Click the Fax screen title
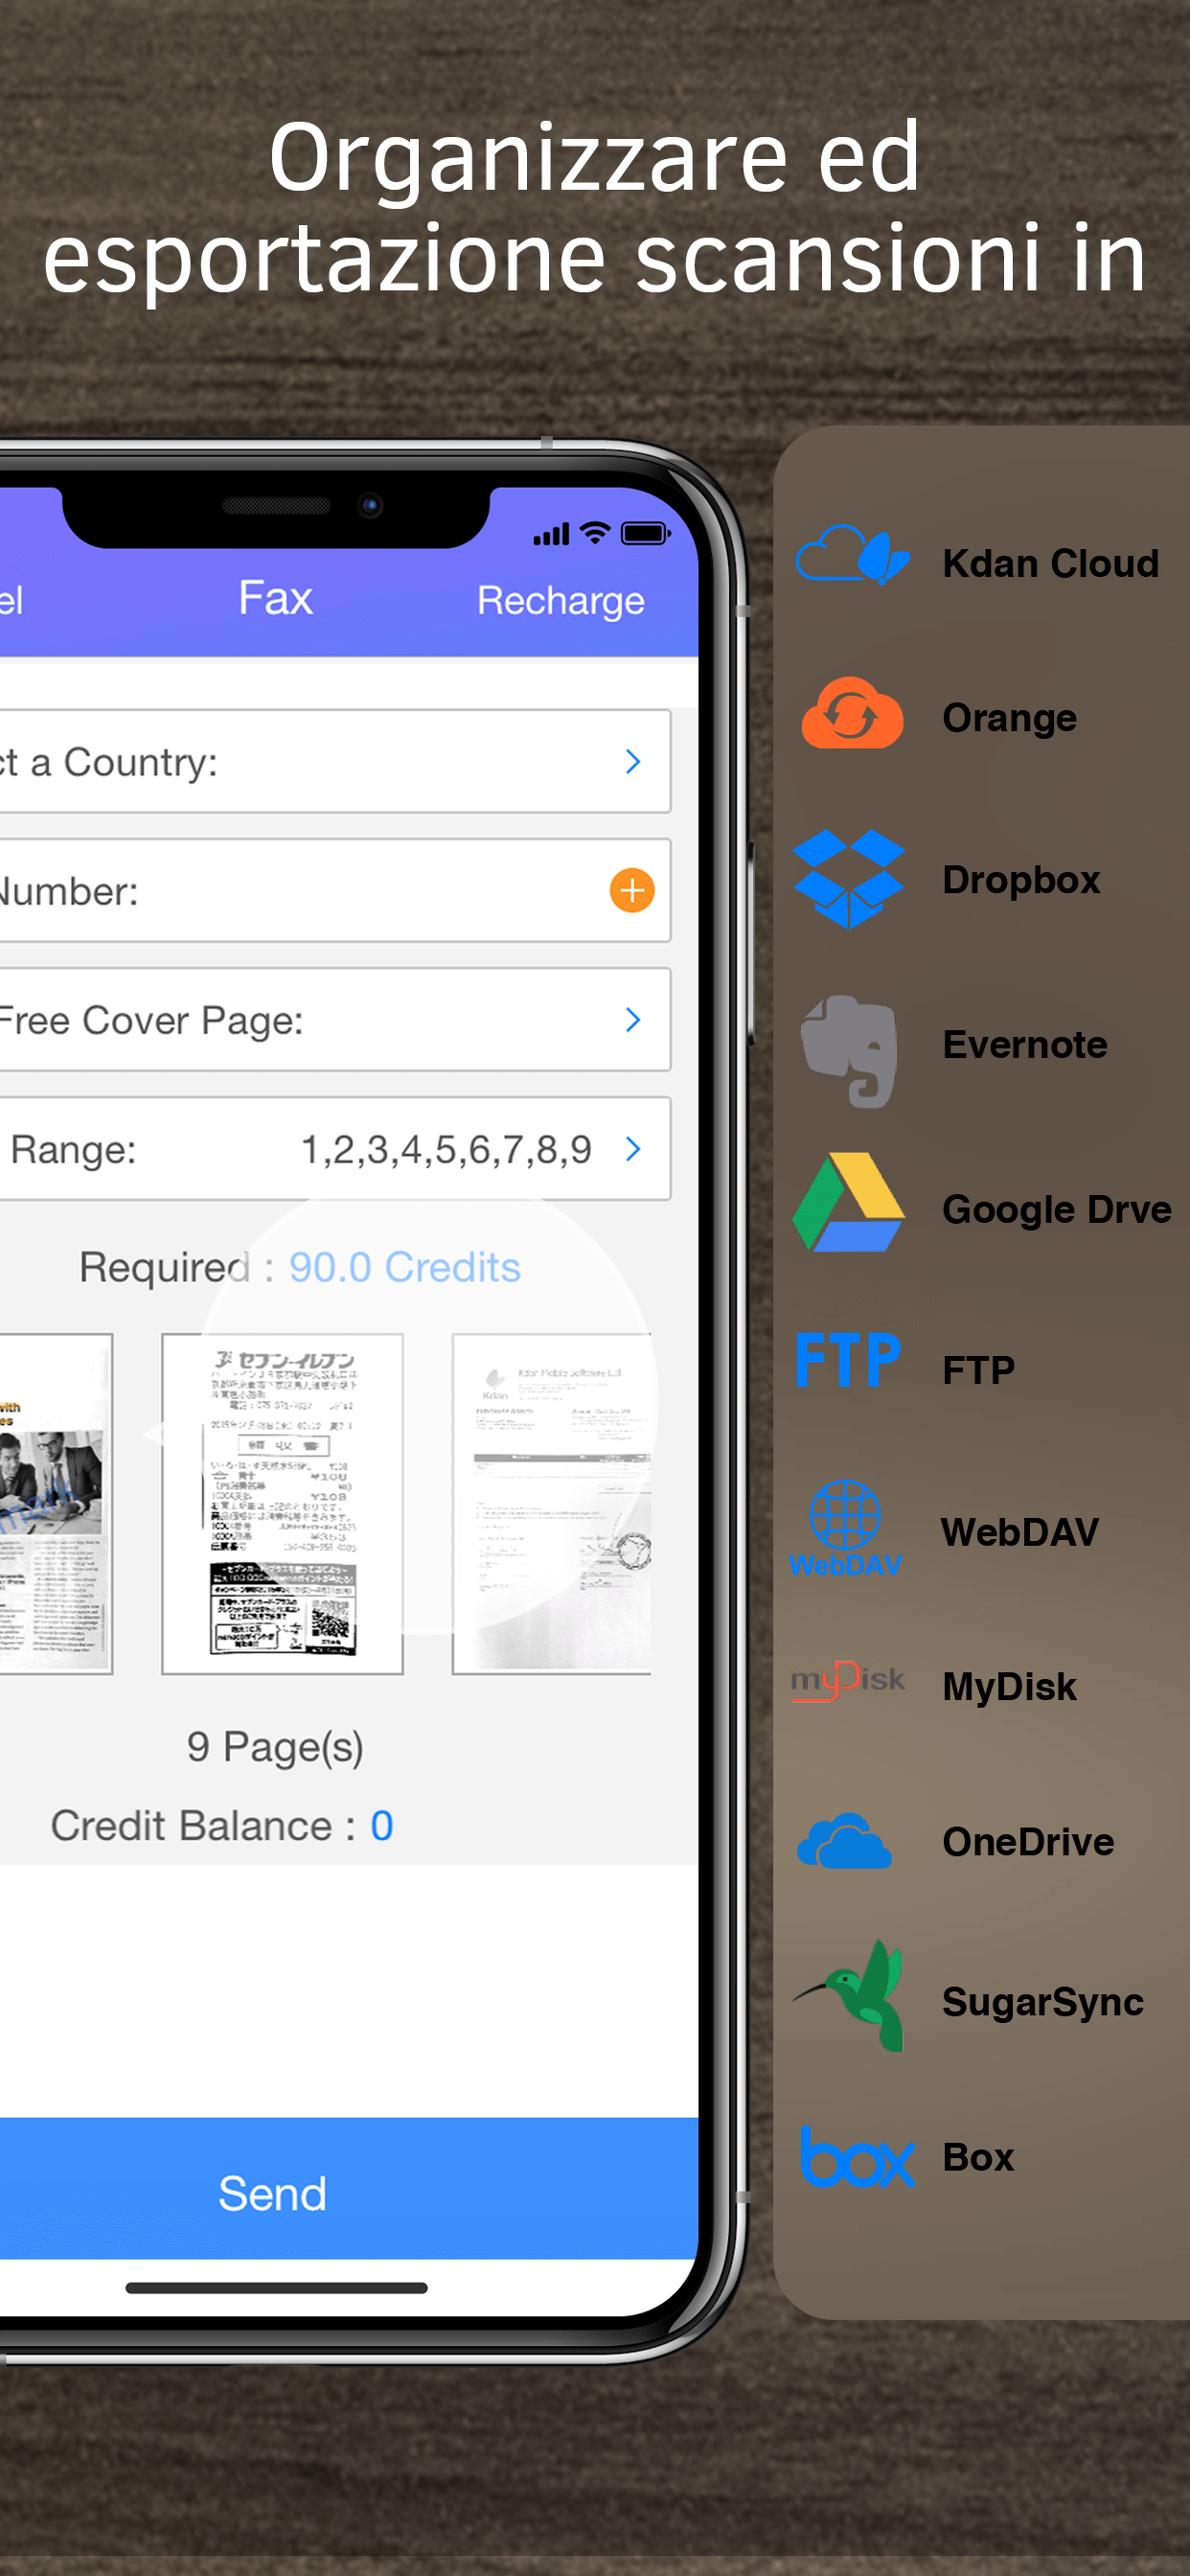This screenshot has width=1190, height=2576. 275,598
